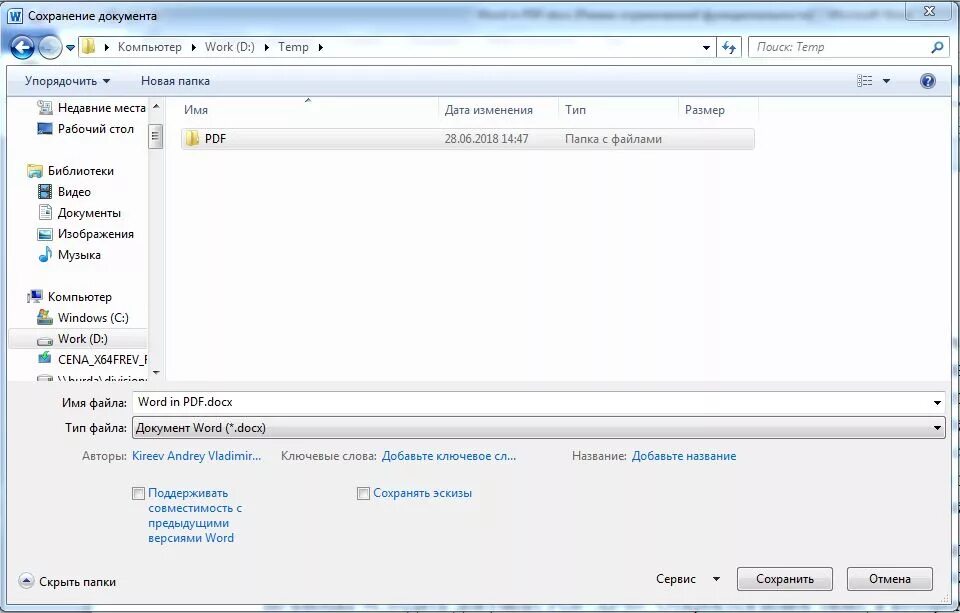The image size is (960, 613).
Task: Open the 'Сервис' dropdown menu
Action: [688, 579]
